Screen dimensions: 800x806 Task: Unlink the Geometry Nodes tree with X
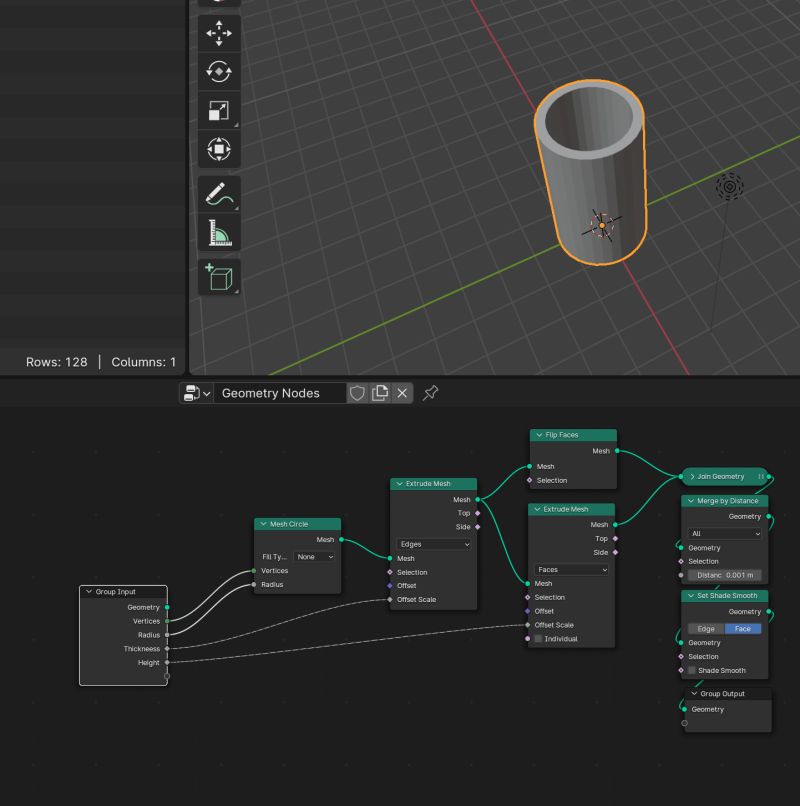pyautogui.click(x=402, y=393)
